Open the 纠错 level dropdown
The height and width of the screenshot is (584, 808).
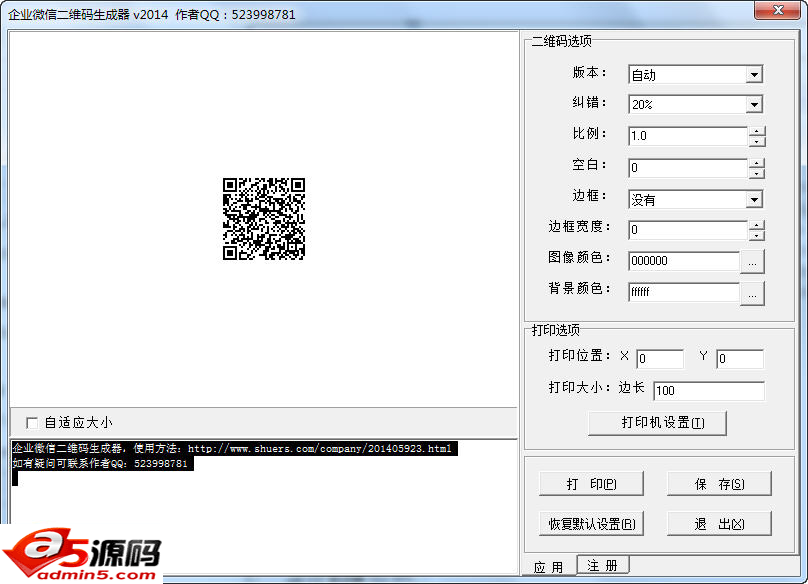[754, 105]
